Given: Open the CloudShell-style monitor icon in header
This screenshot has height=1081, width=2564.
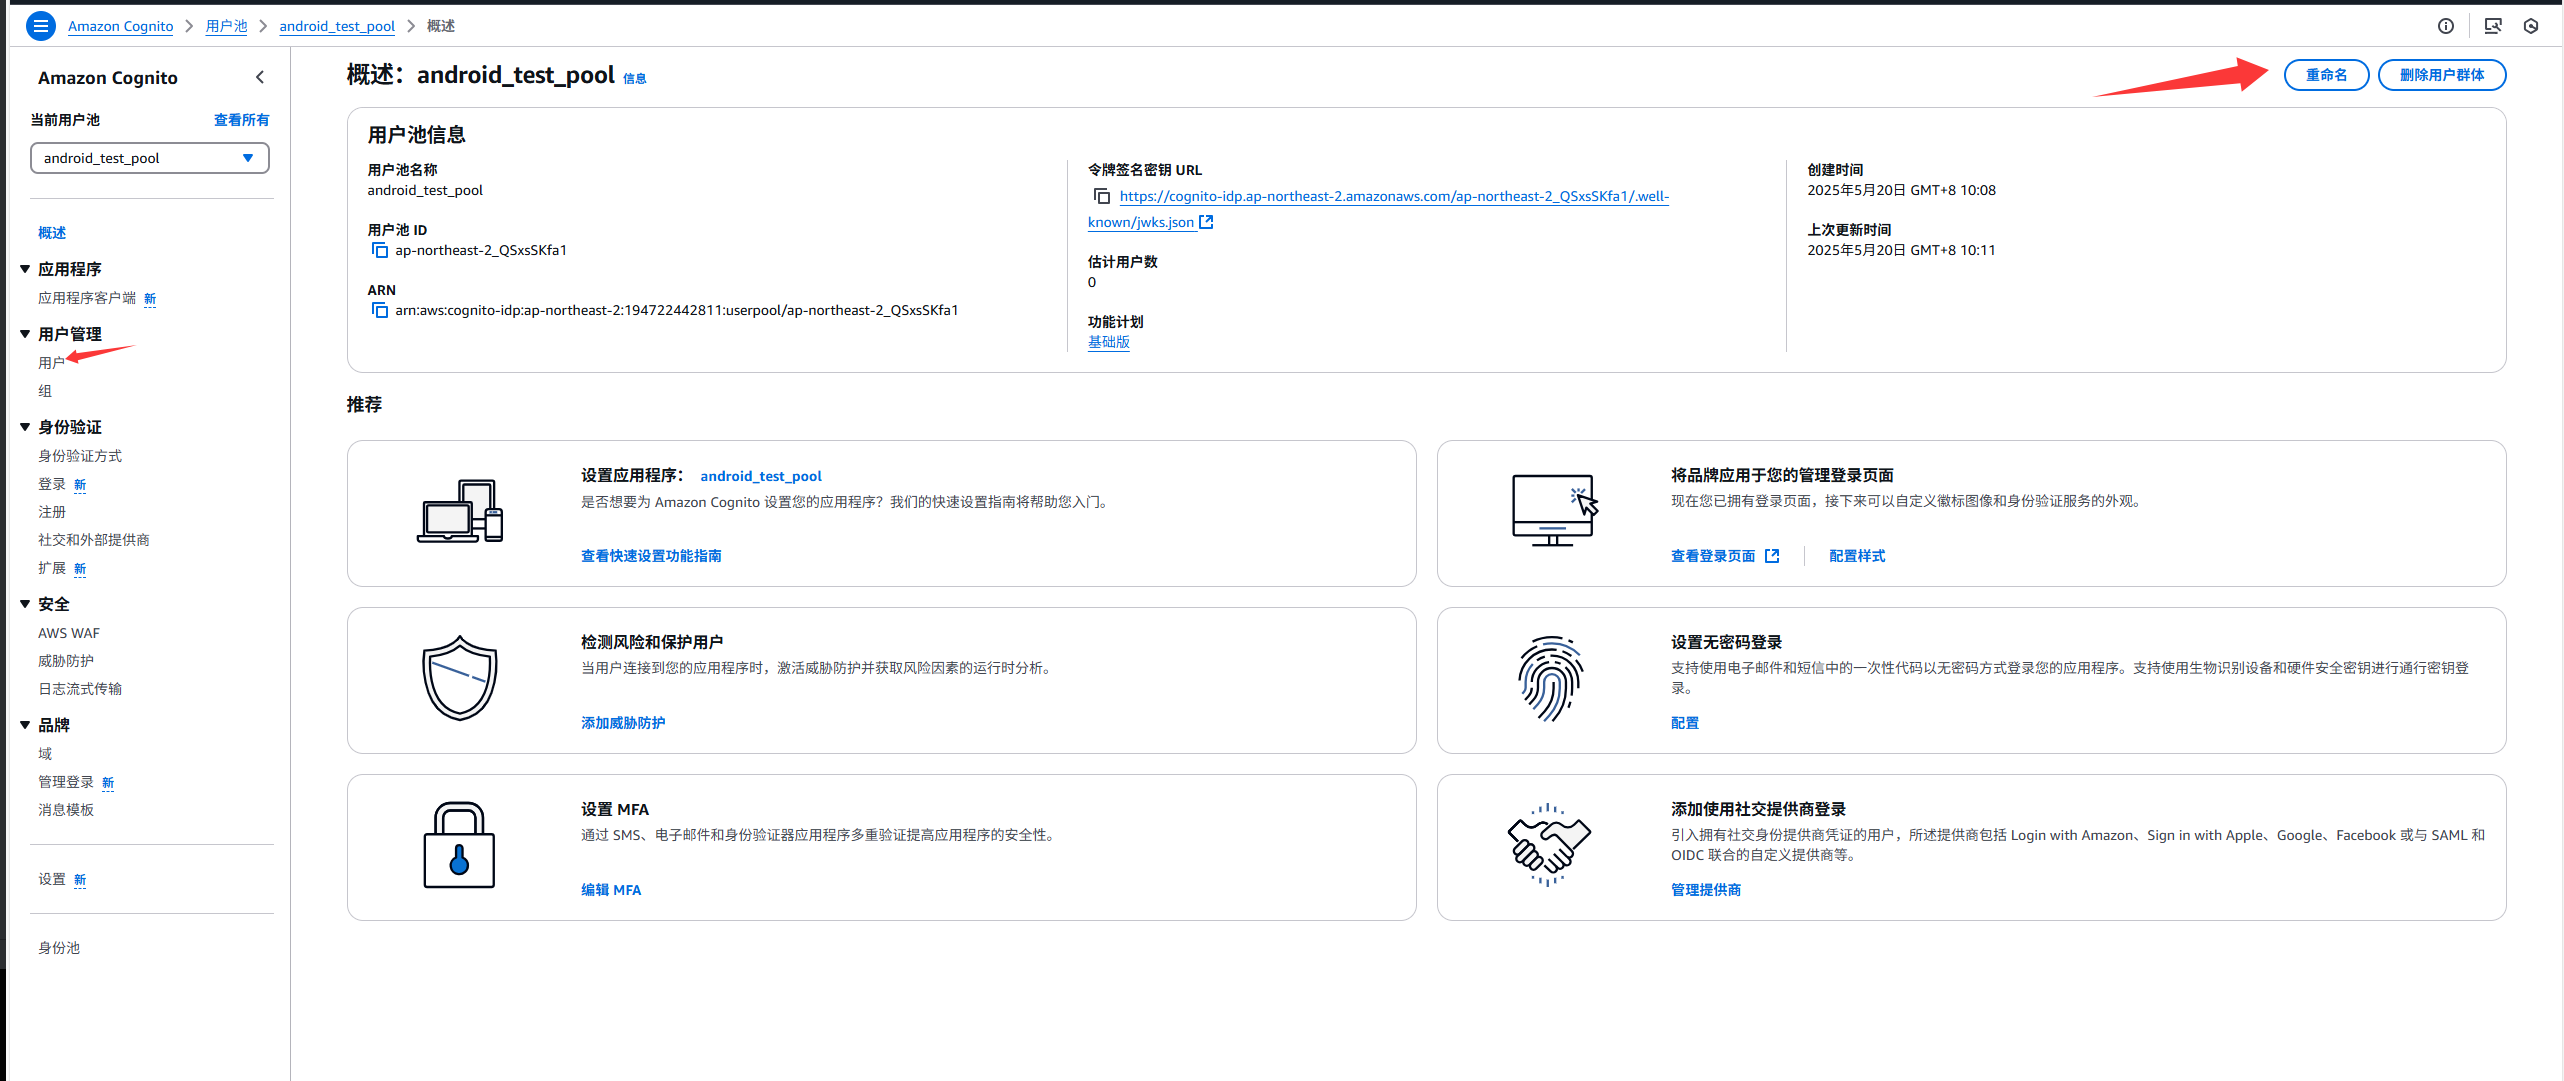Looking at the screenshot, I should pos(2493,26).
